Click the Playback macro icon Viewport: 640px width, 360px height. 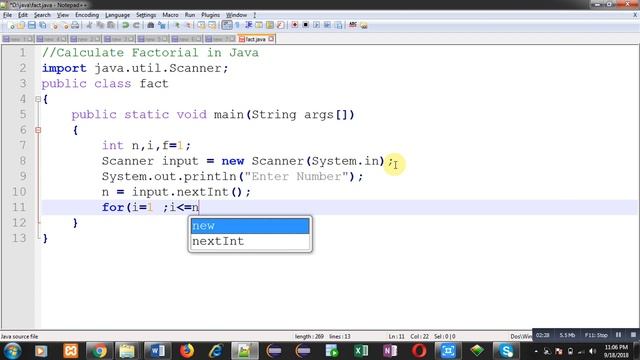point(317,25)
